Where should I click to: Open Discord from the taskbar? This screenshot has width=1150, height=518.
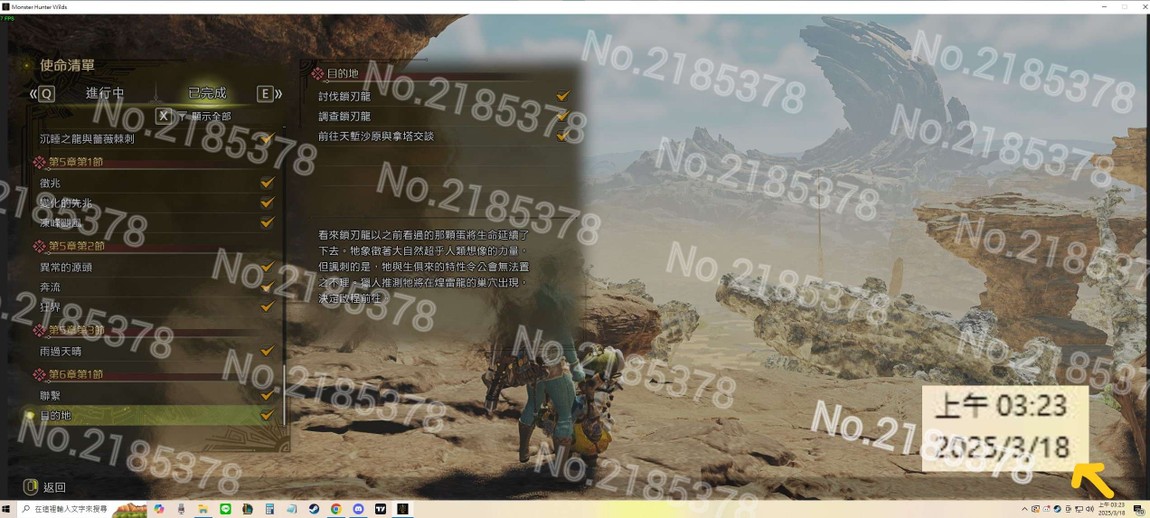(358, 508)
